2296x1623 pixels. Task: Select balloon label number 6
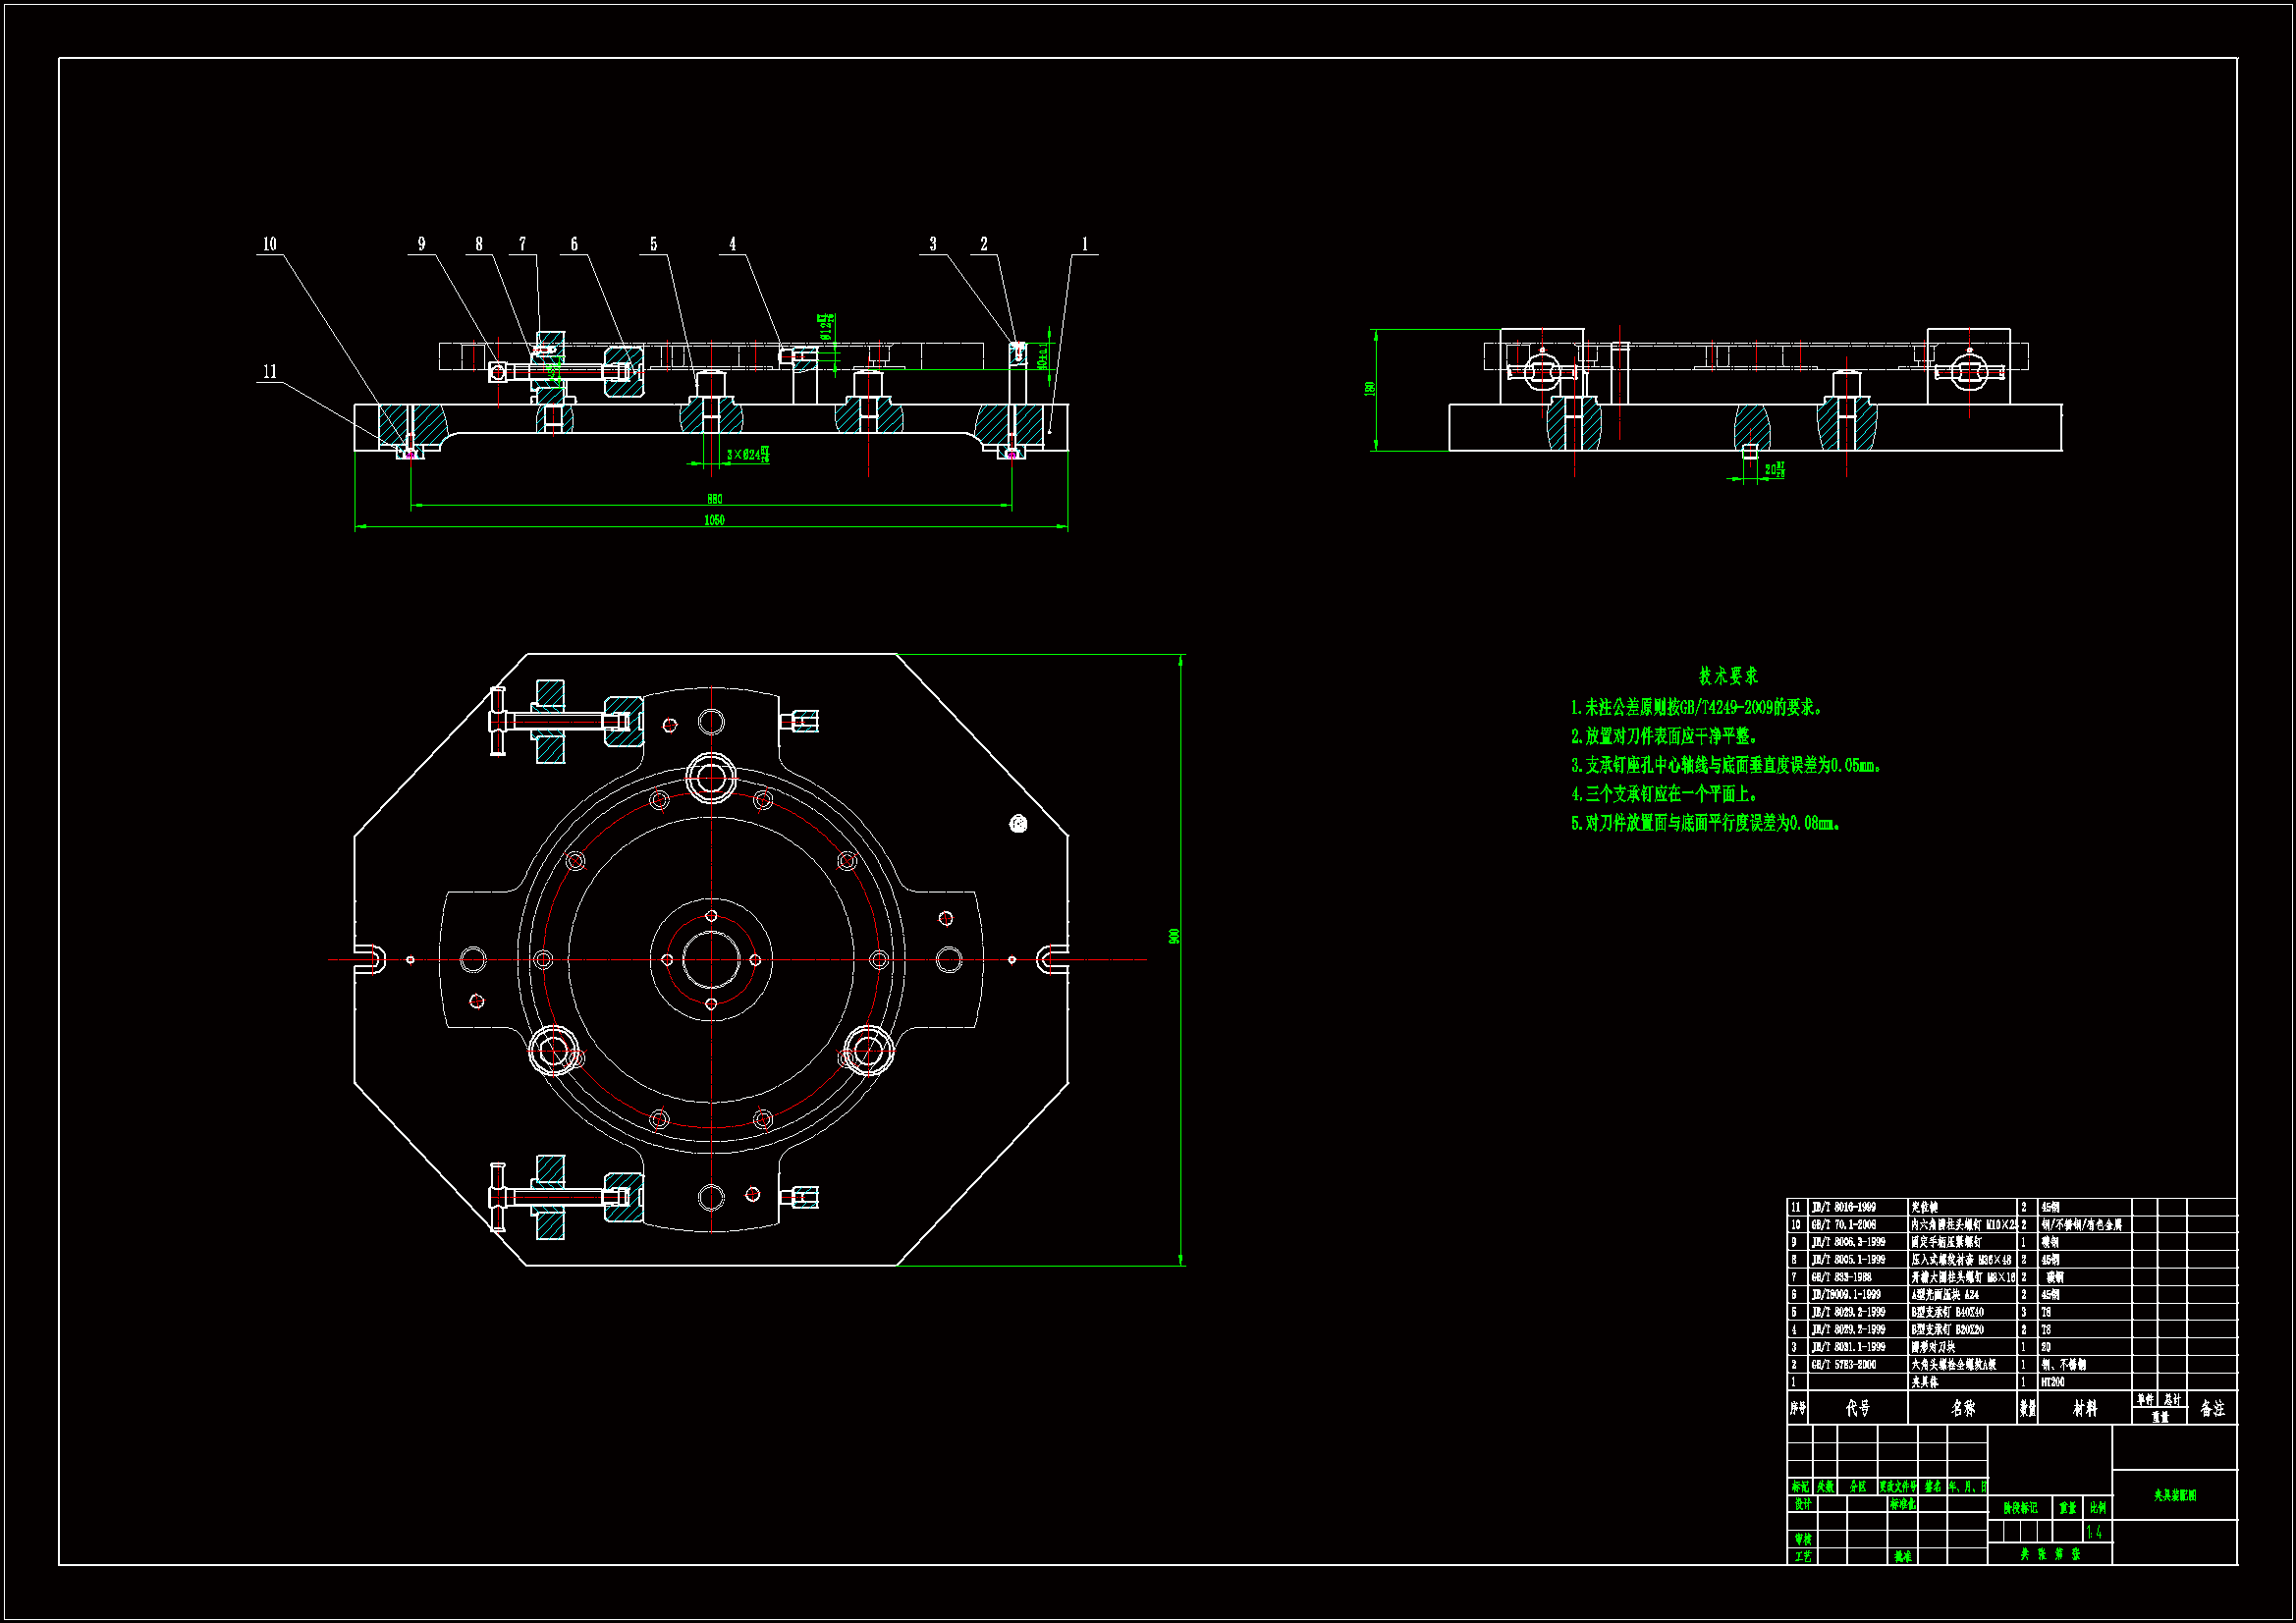click(574, 244)
